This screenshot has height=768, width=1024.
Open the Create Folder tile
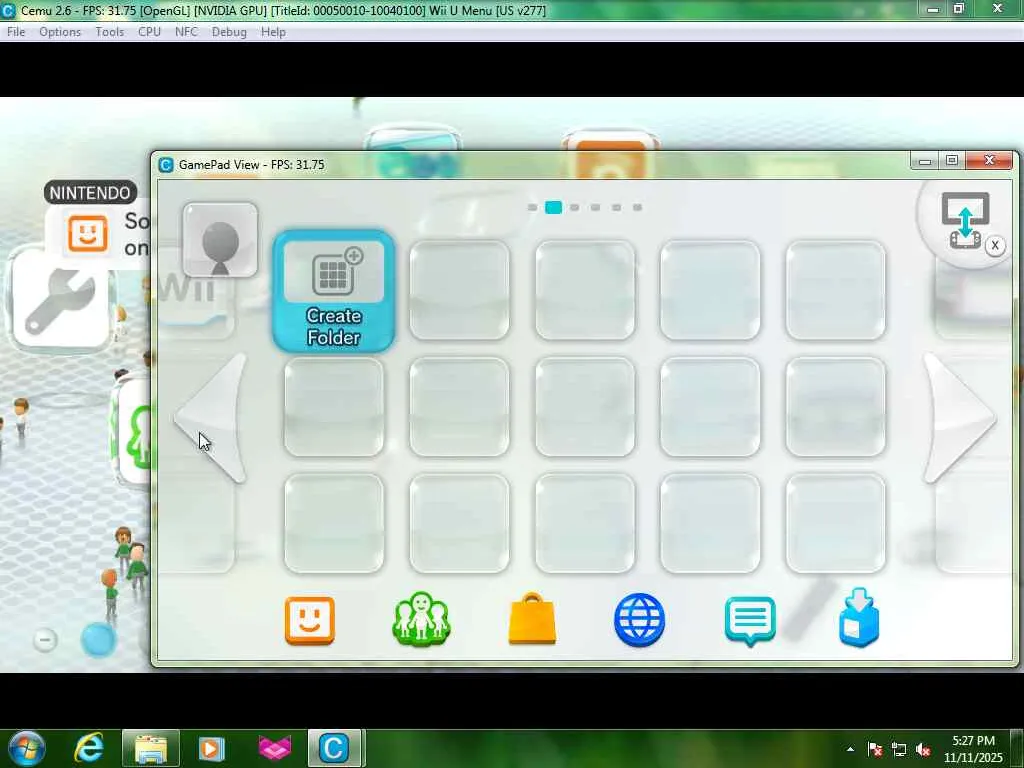click(x=334, y=291)
